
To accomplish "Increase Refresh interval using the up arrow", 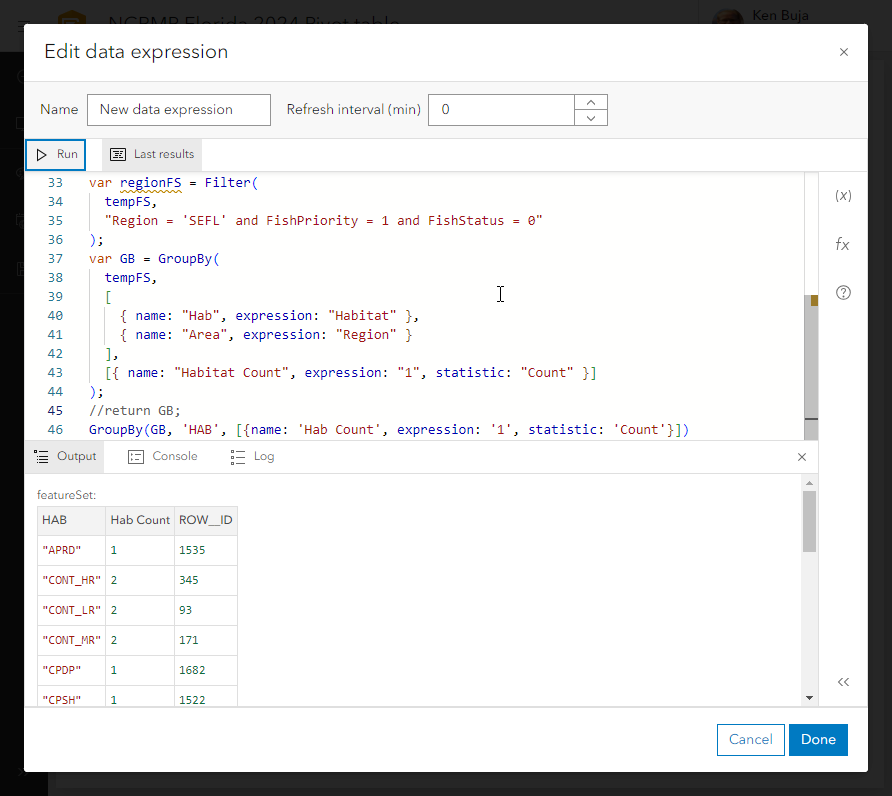I will pyautogui.click(x=591, y=102).
